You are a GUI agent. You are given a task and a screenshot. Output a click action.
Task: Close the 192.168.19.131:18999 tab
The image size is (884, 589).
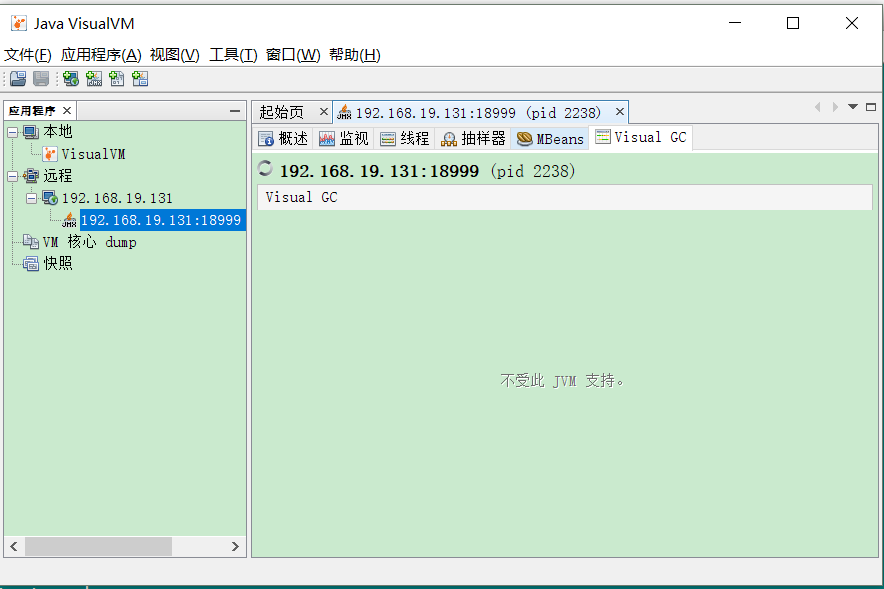(x=620, y=112)
